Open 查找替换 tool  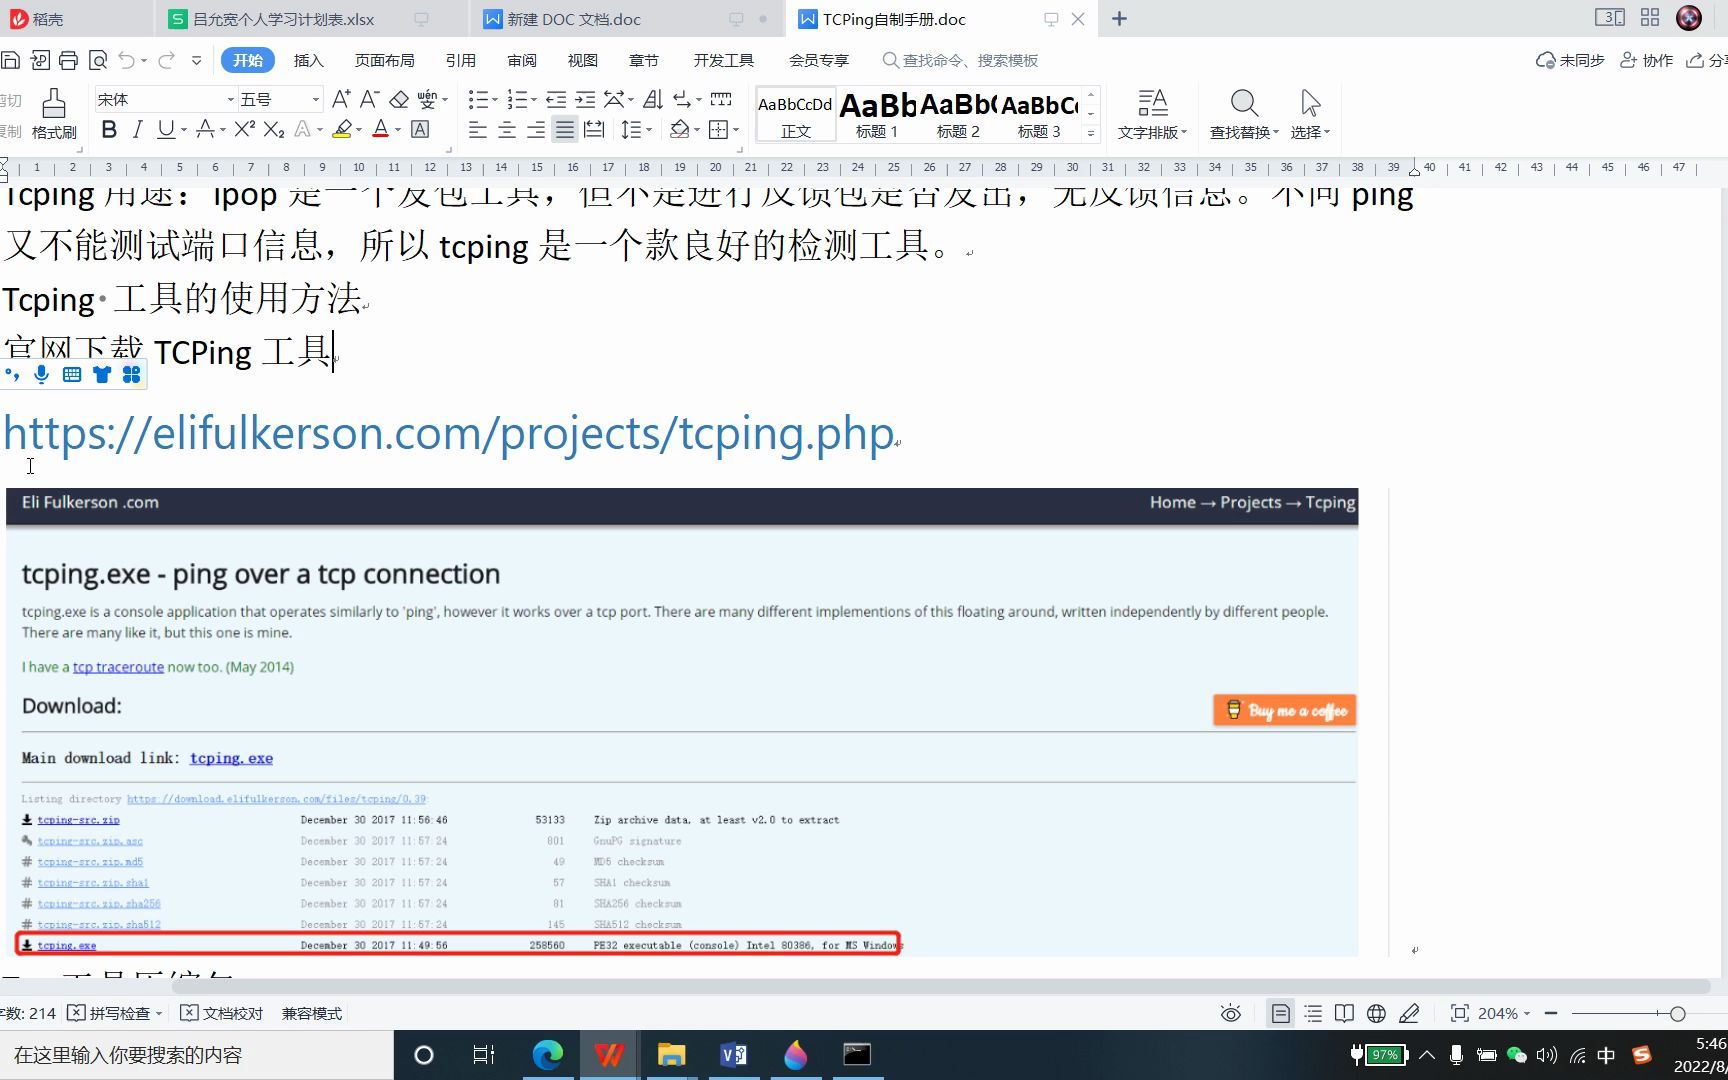pyautogui.click(x=1244, y=114)
